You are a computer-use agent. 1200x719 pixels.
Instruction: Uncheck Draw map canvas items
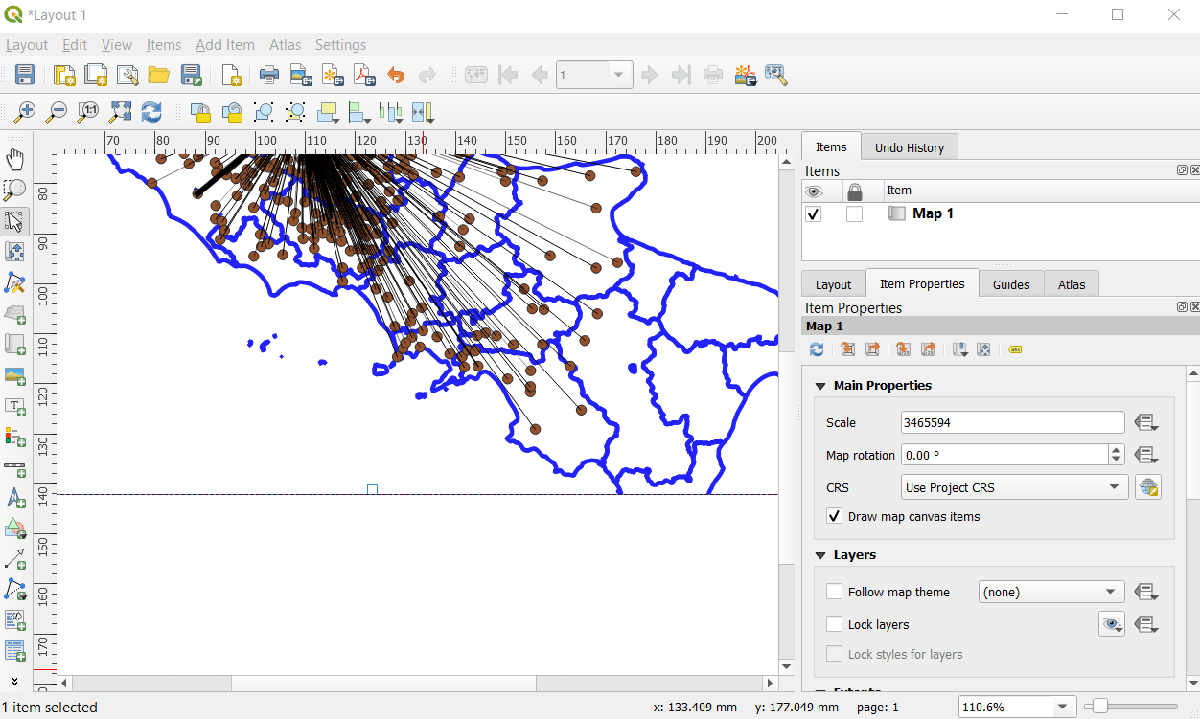[834, 517]
